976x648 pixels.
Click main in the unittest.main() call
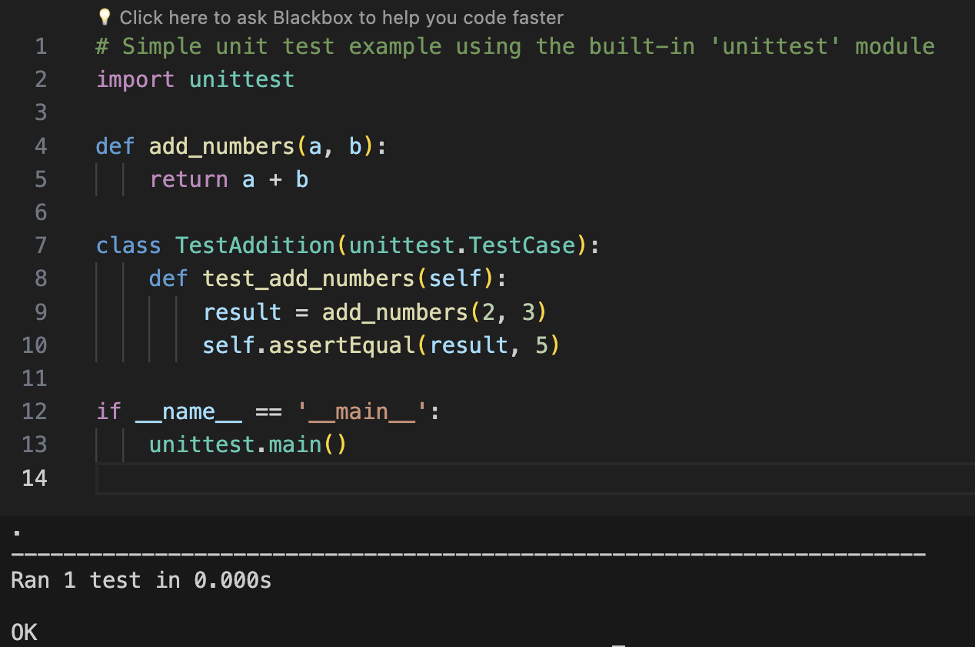click(x=295, y=445)
